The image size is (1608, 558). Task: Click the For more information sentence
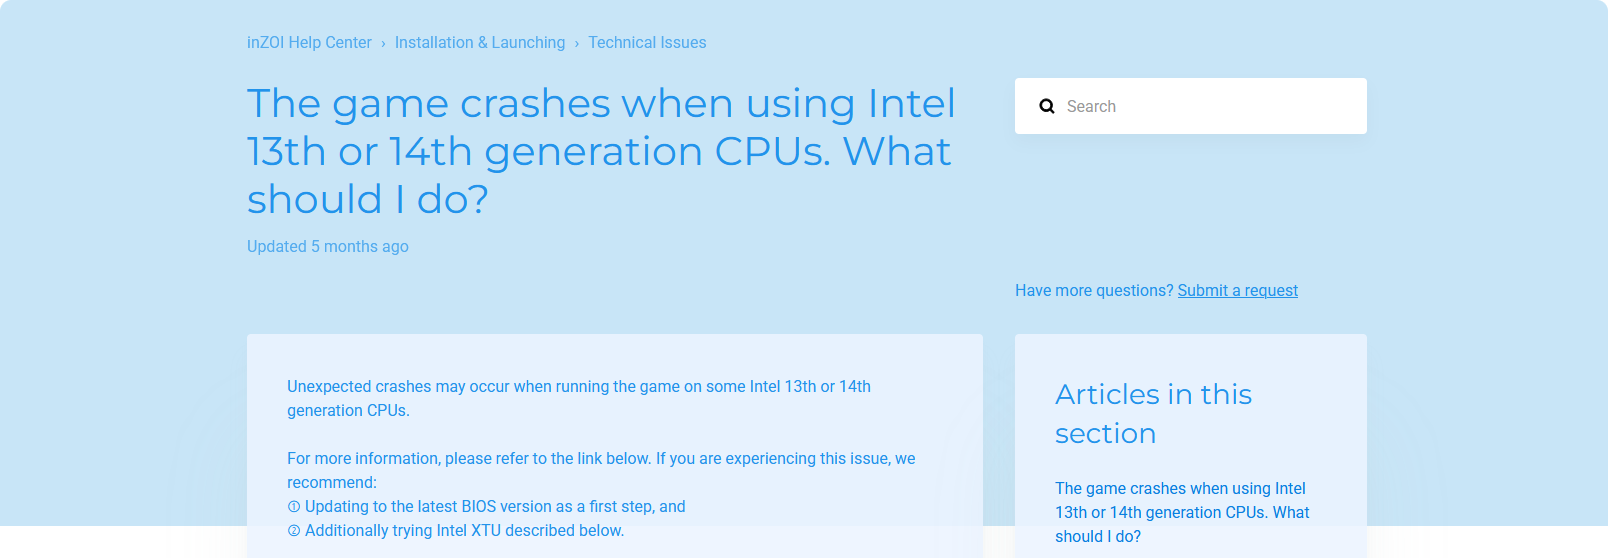click(600, 459)
